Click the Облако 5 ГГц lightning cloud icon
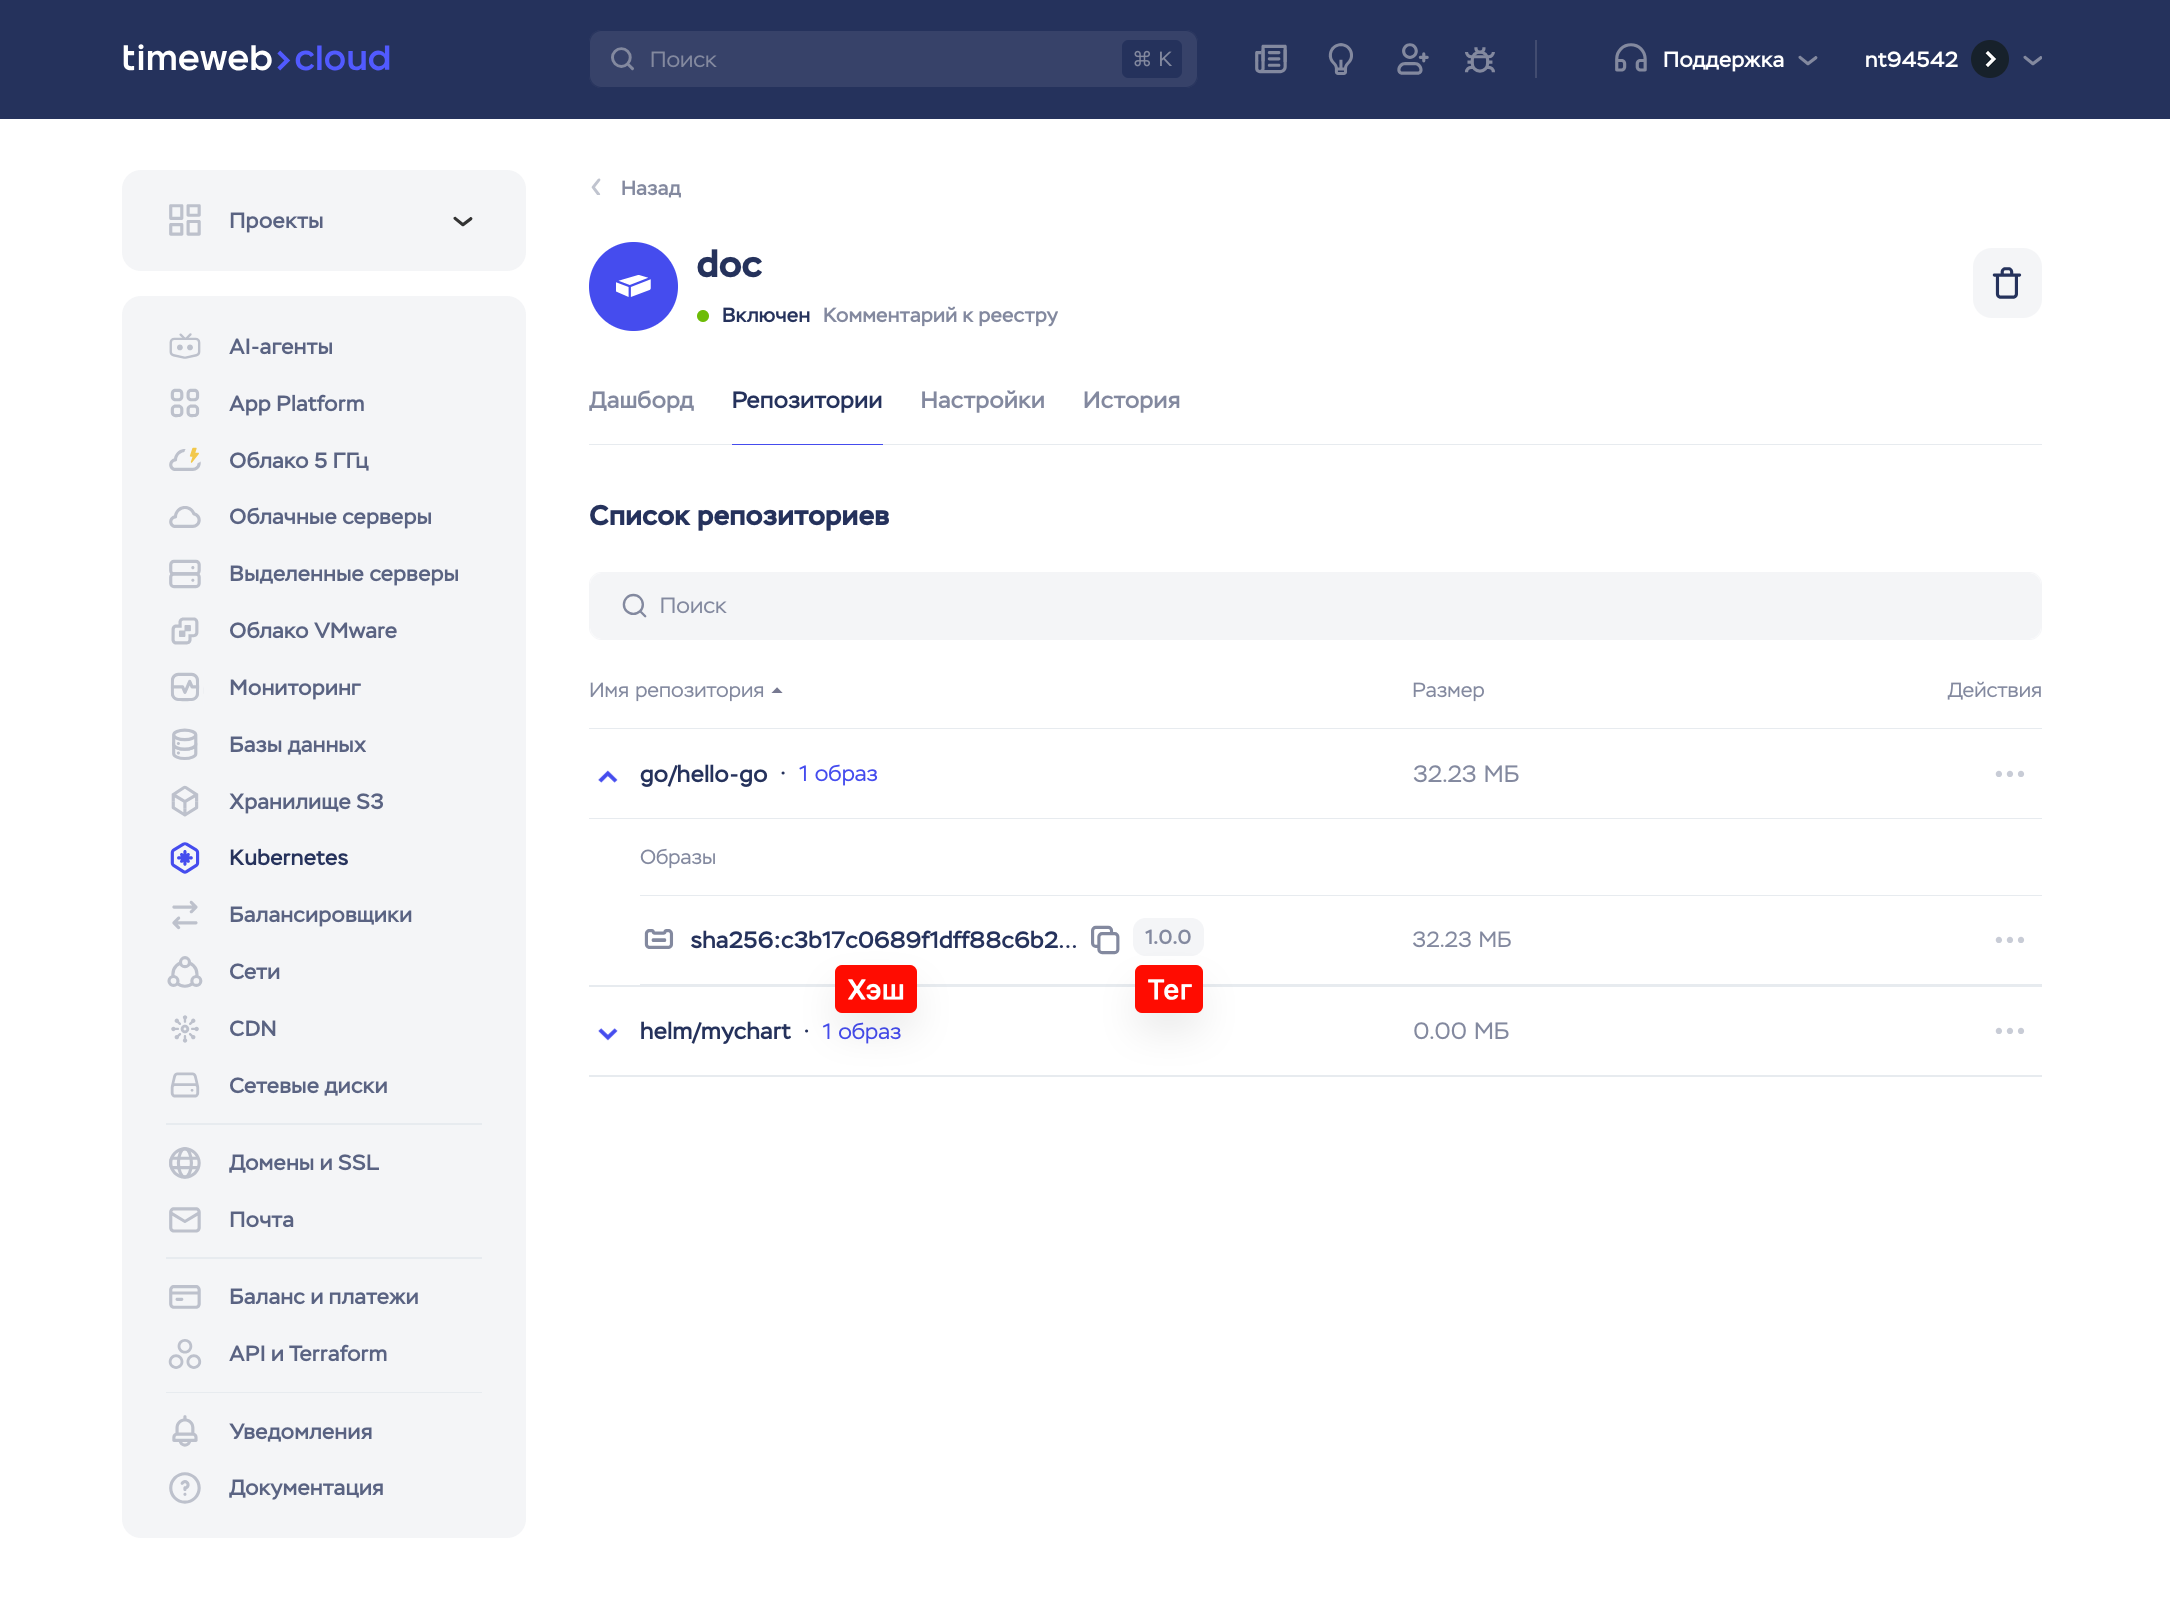The height and width of the screenshot is (1616, 2170). click(x=185, y=460)
